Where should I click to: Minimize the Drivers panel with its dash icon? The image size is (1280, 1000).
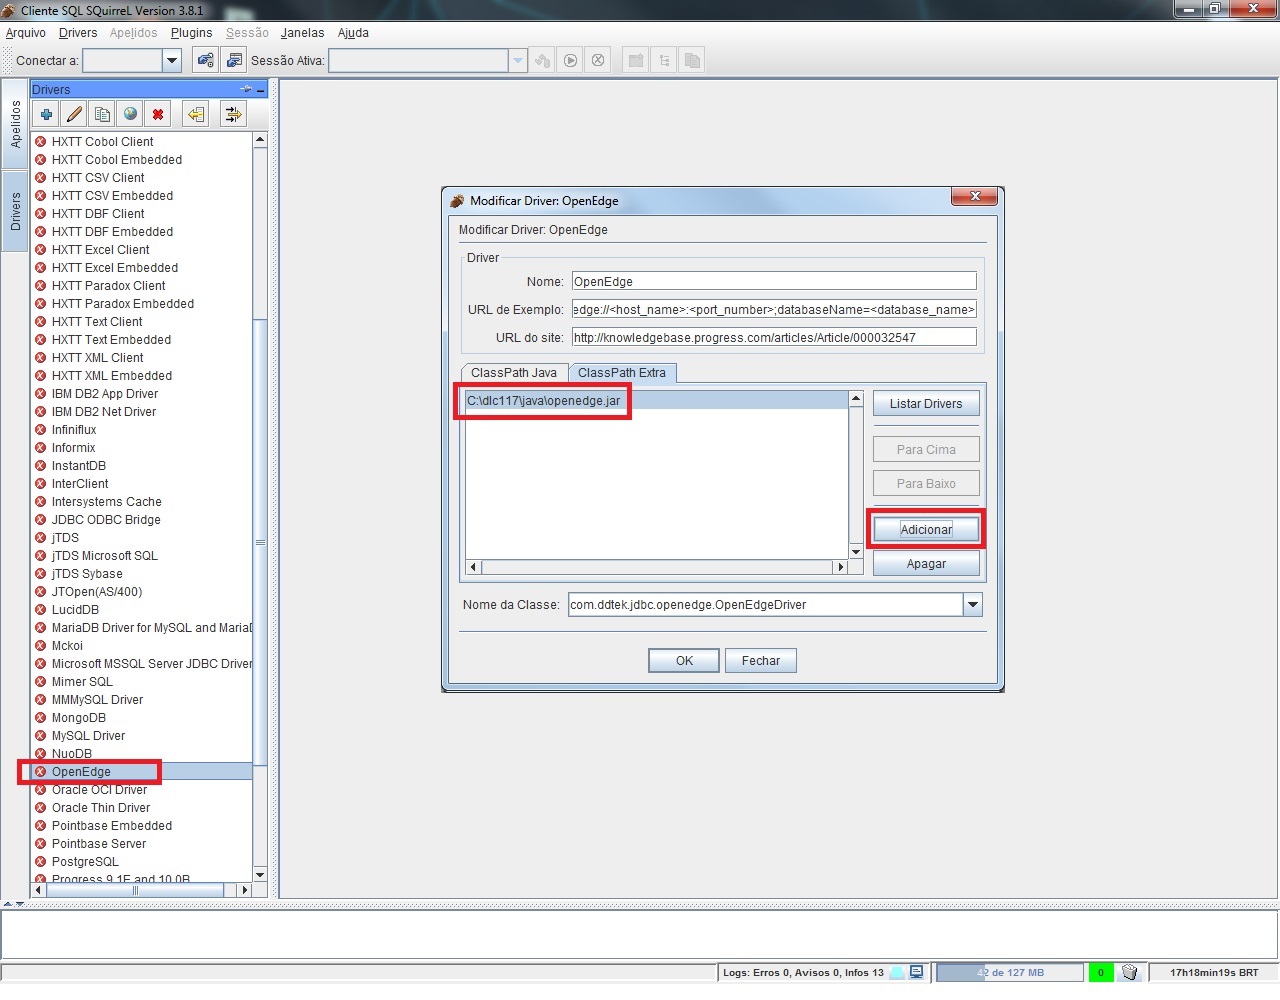(x=261, y=90)
